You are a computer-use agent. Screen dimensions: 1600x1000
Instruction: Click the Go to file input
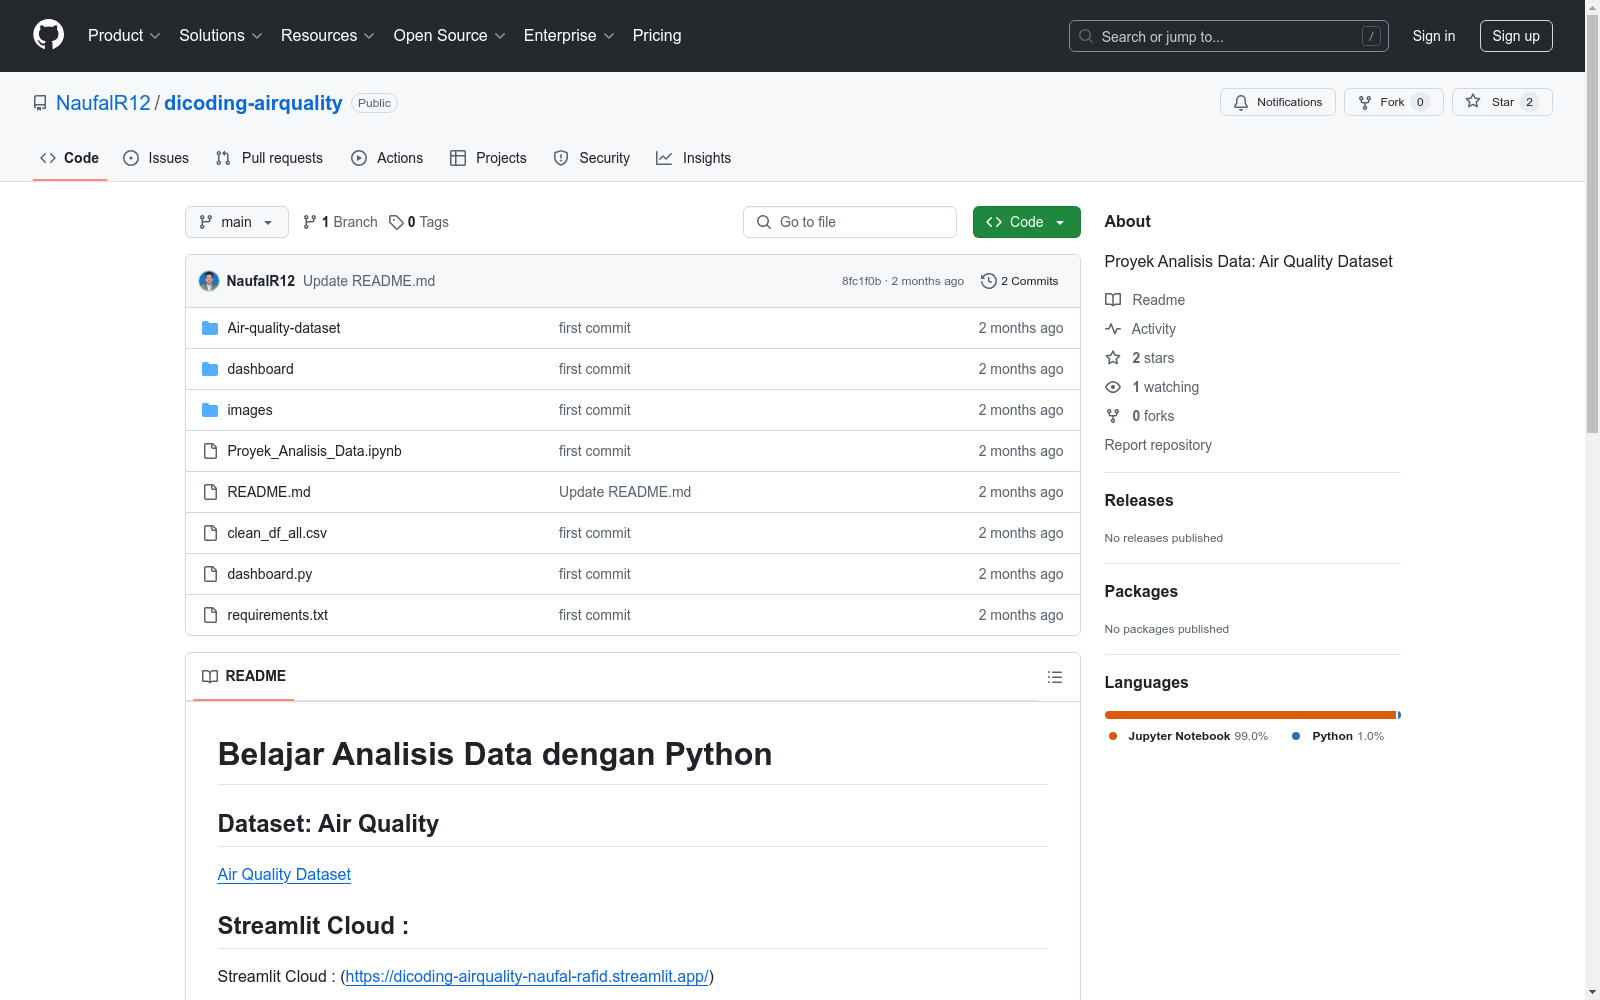click(x=850, y=222)
